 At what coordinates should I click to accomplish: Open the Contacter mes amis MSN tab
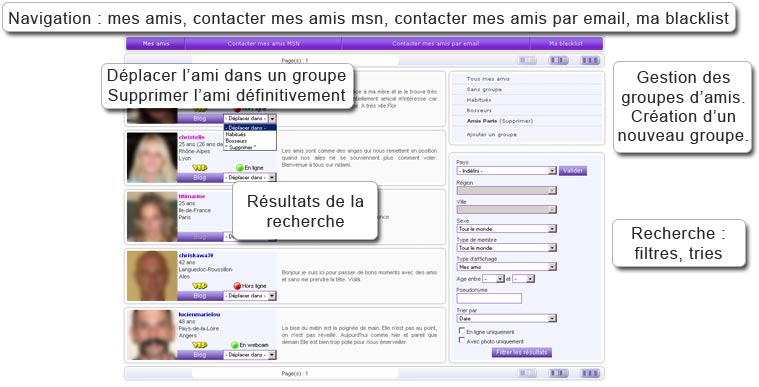[264, 44]
